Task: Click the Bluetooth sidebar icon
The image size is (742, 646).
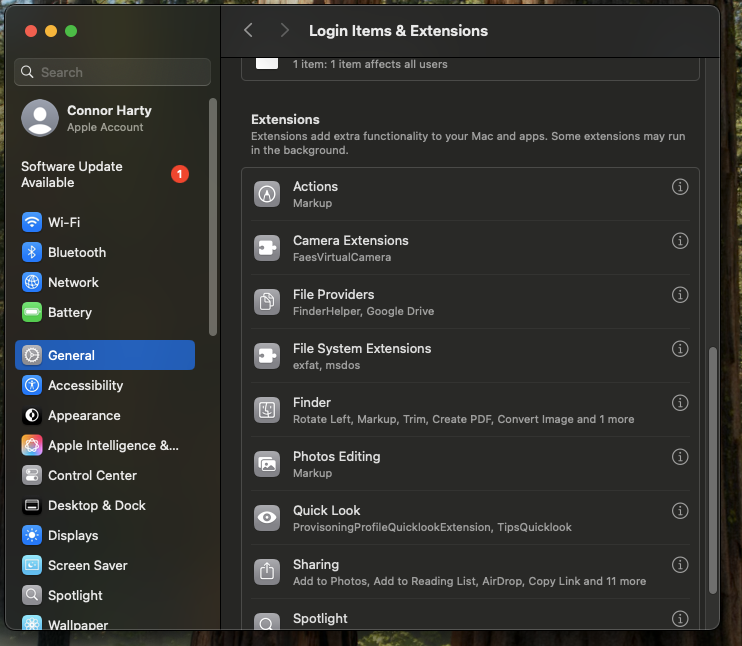Action: 32,252
